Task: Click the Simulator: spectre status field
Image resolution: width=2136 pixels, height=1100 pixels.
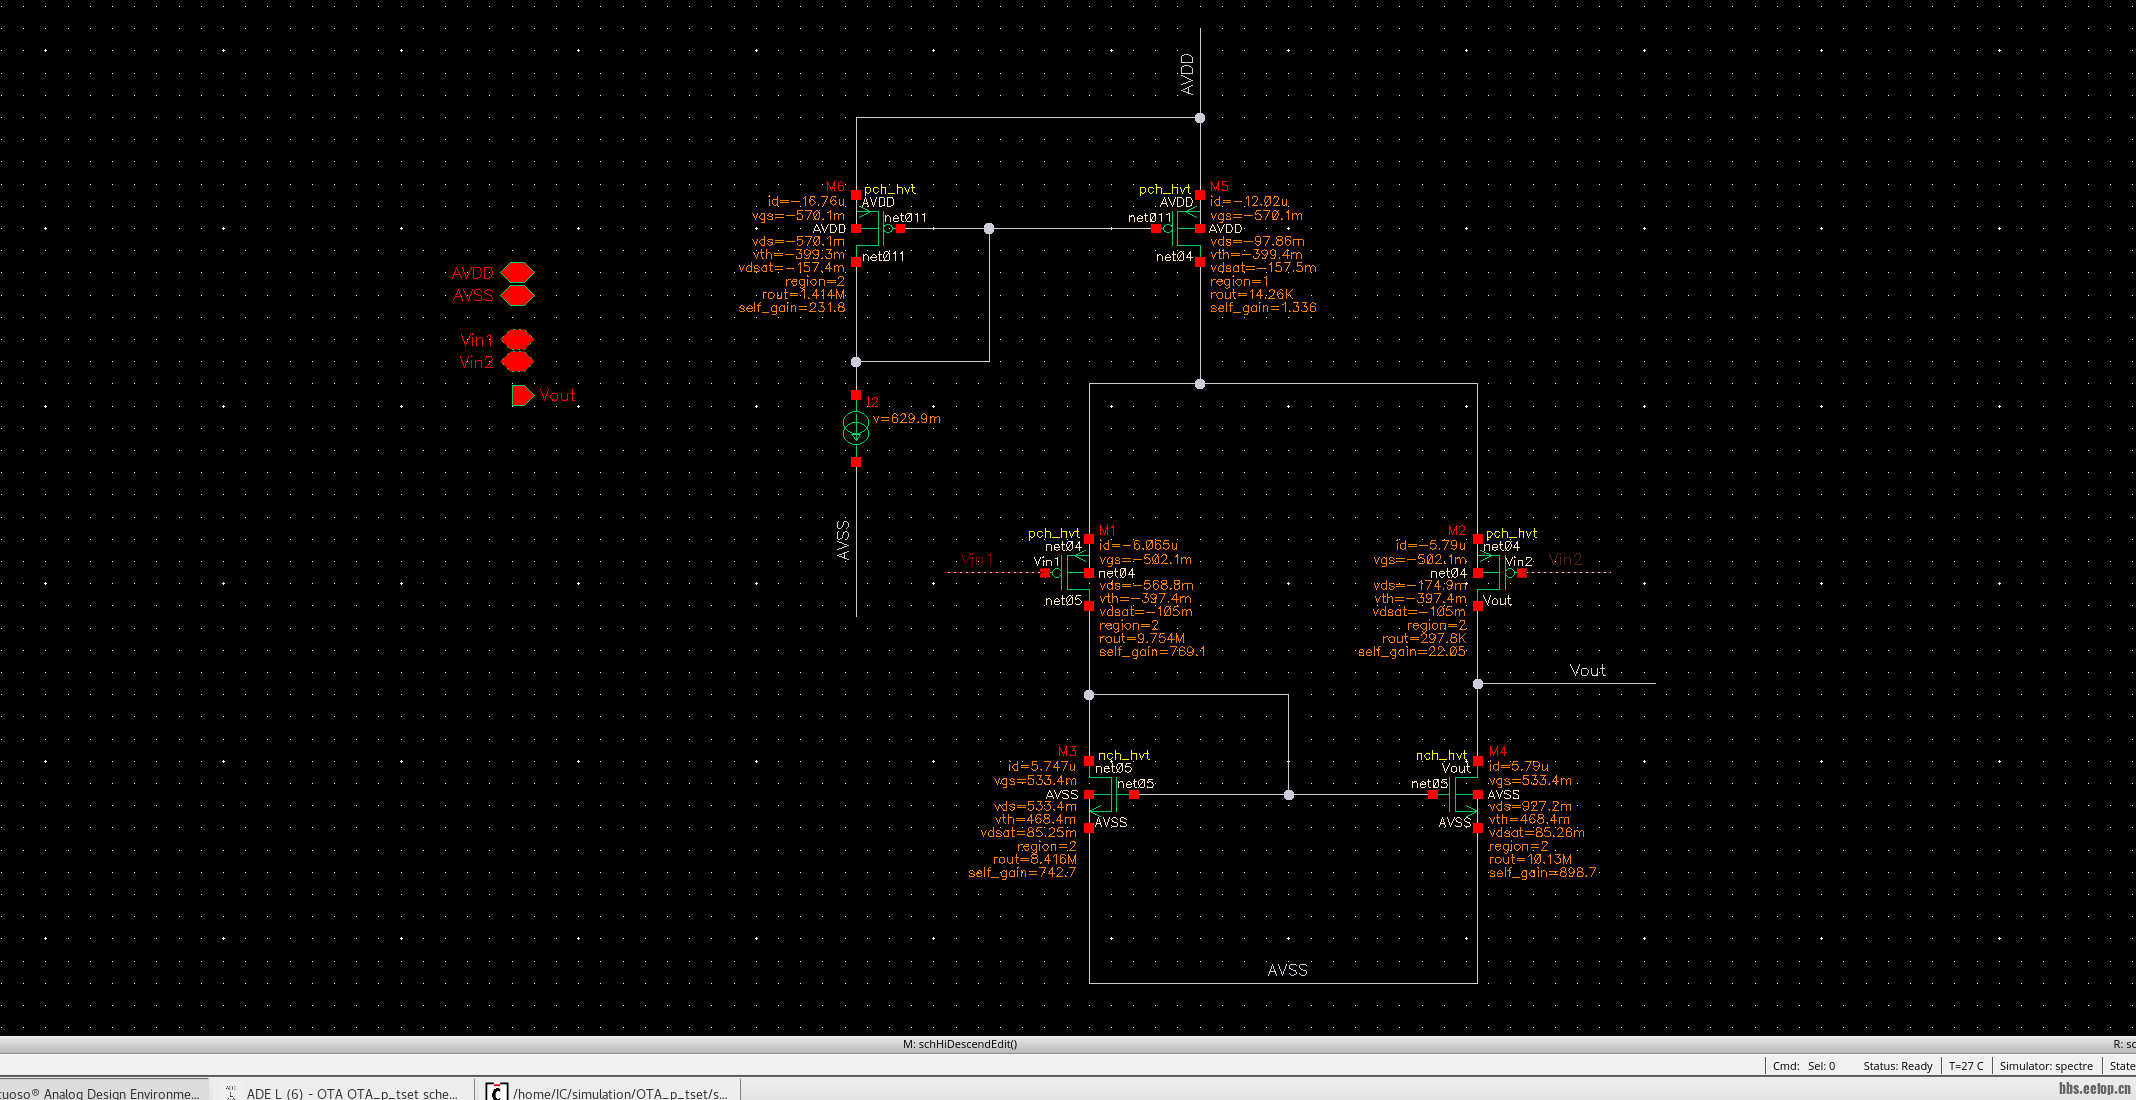Action: (2045, 1066)
